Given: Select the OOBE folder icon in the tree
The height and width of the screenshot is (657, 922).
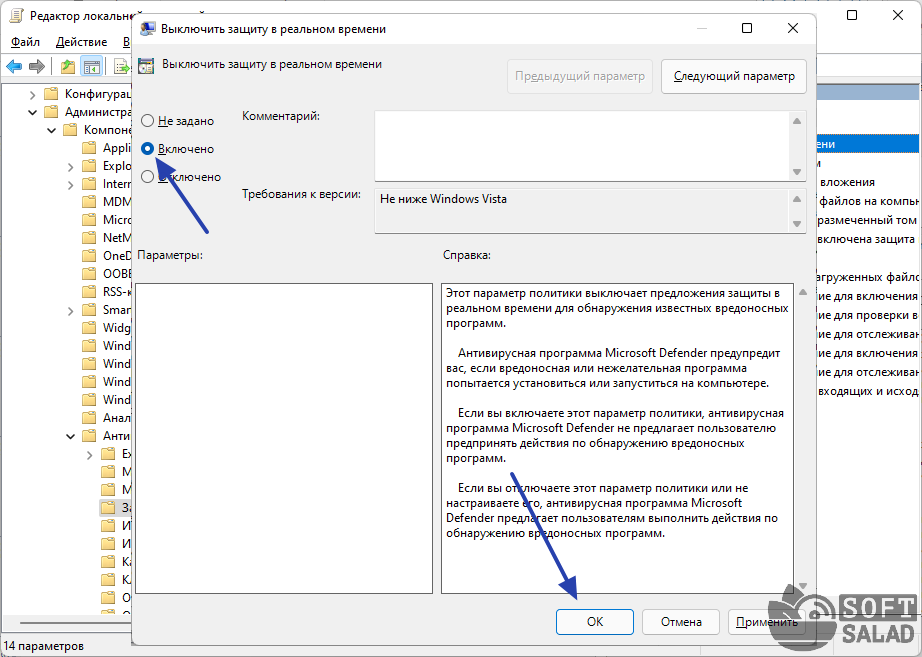Looking at the screenshot, I should point(89,274).
